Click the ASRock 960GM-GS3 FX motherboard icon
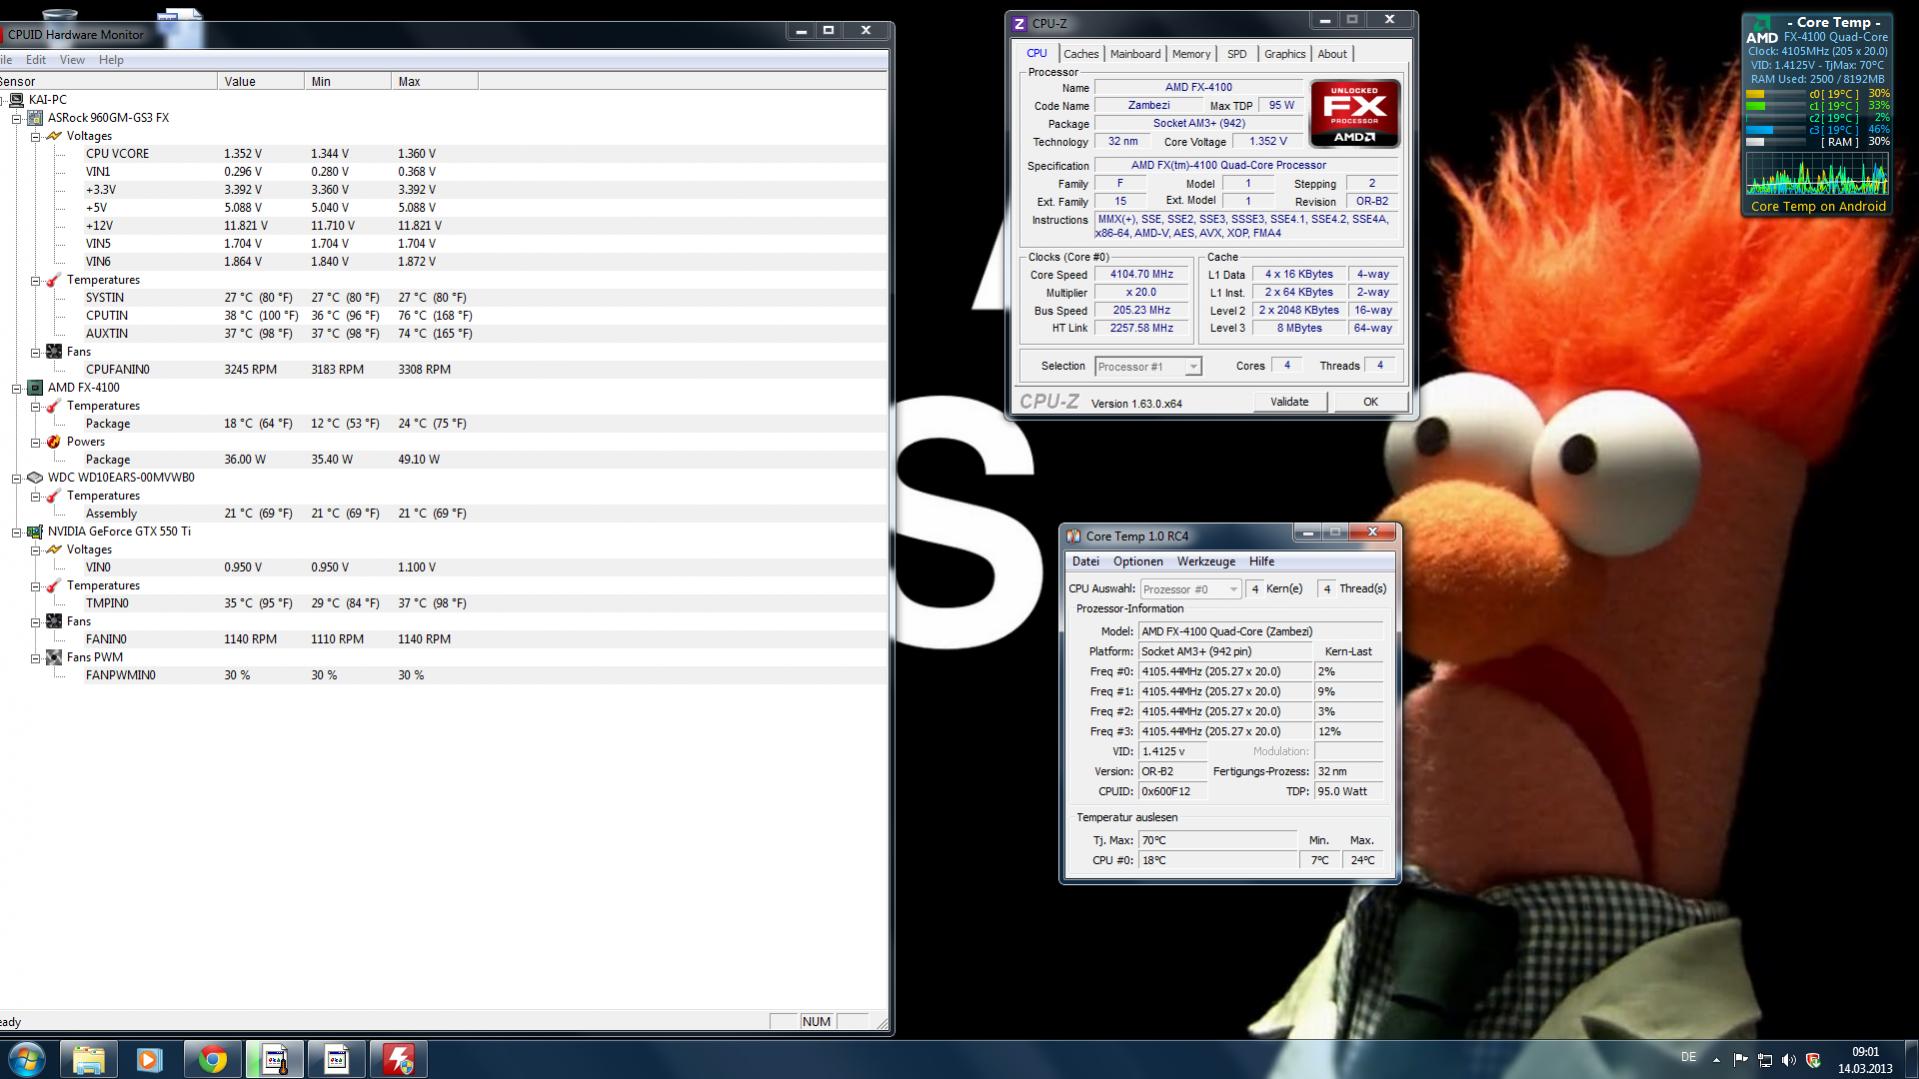Image resolution: width=1919 pixels, height=1079 pixels. [x=35, y=118]
